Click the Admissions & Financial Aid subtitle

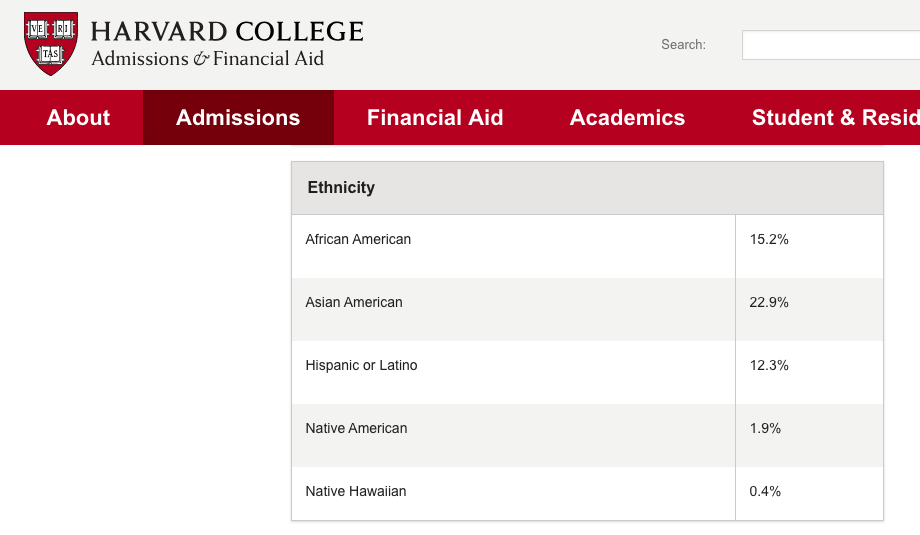(x=208, y=59)
